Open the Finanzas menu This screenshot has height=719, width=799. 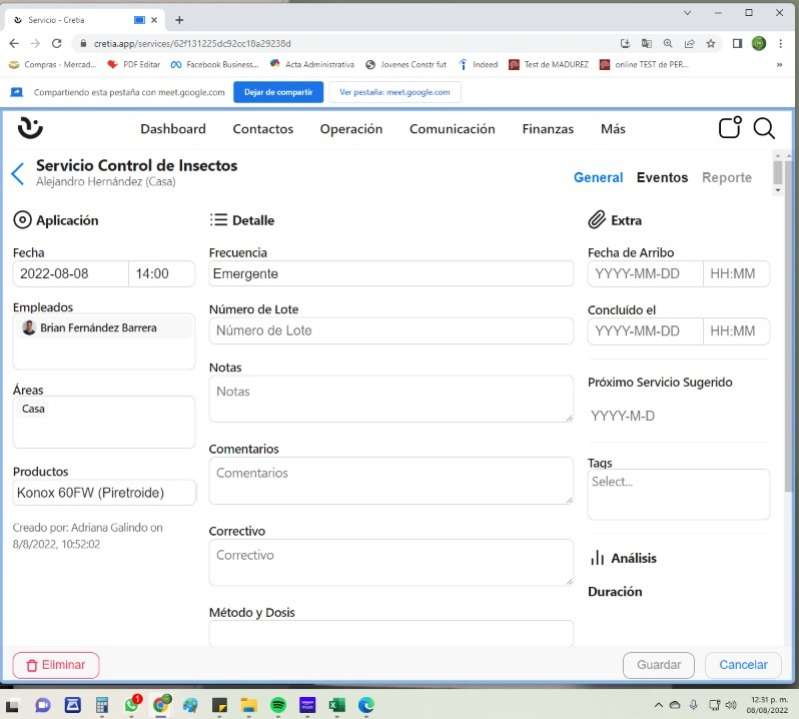pos(548,129)
